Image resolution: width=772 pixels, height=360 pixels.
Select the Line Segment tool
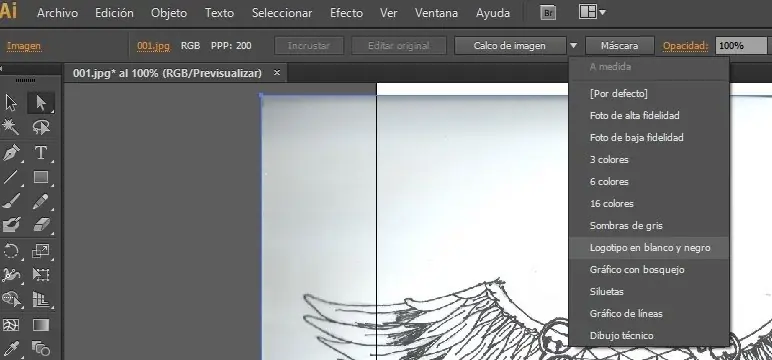click(x=11, y=176)
